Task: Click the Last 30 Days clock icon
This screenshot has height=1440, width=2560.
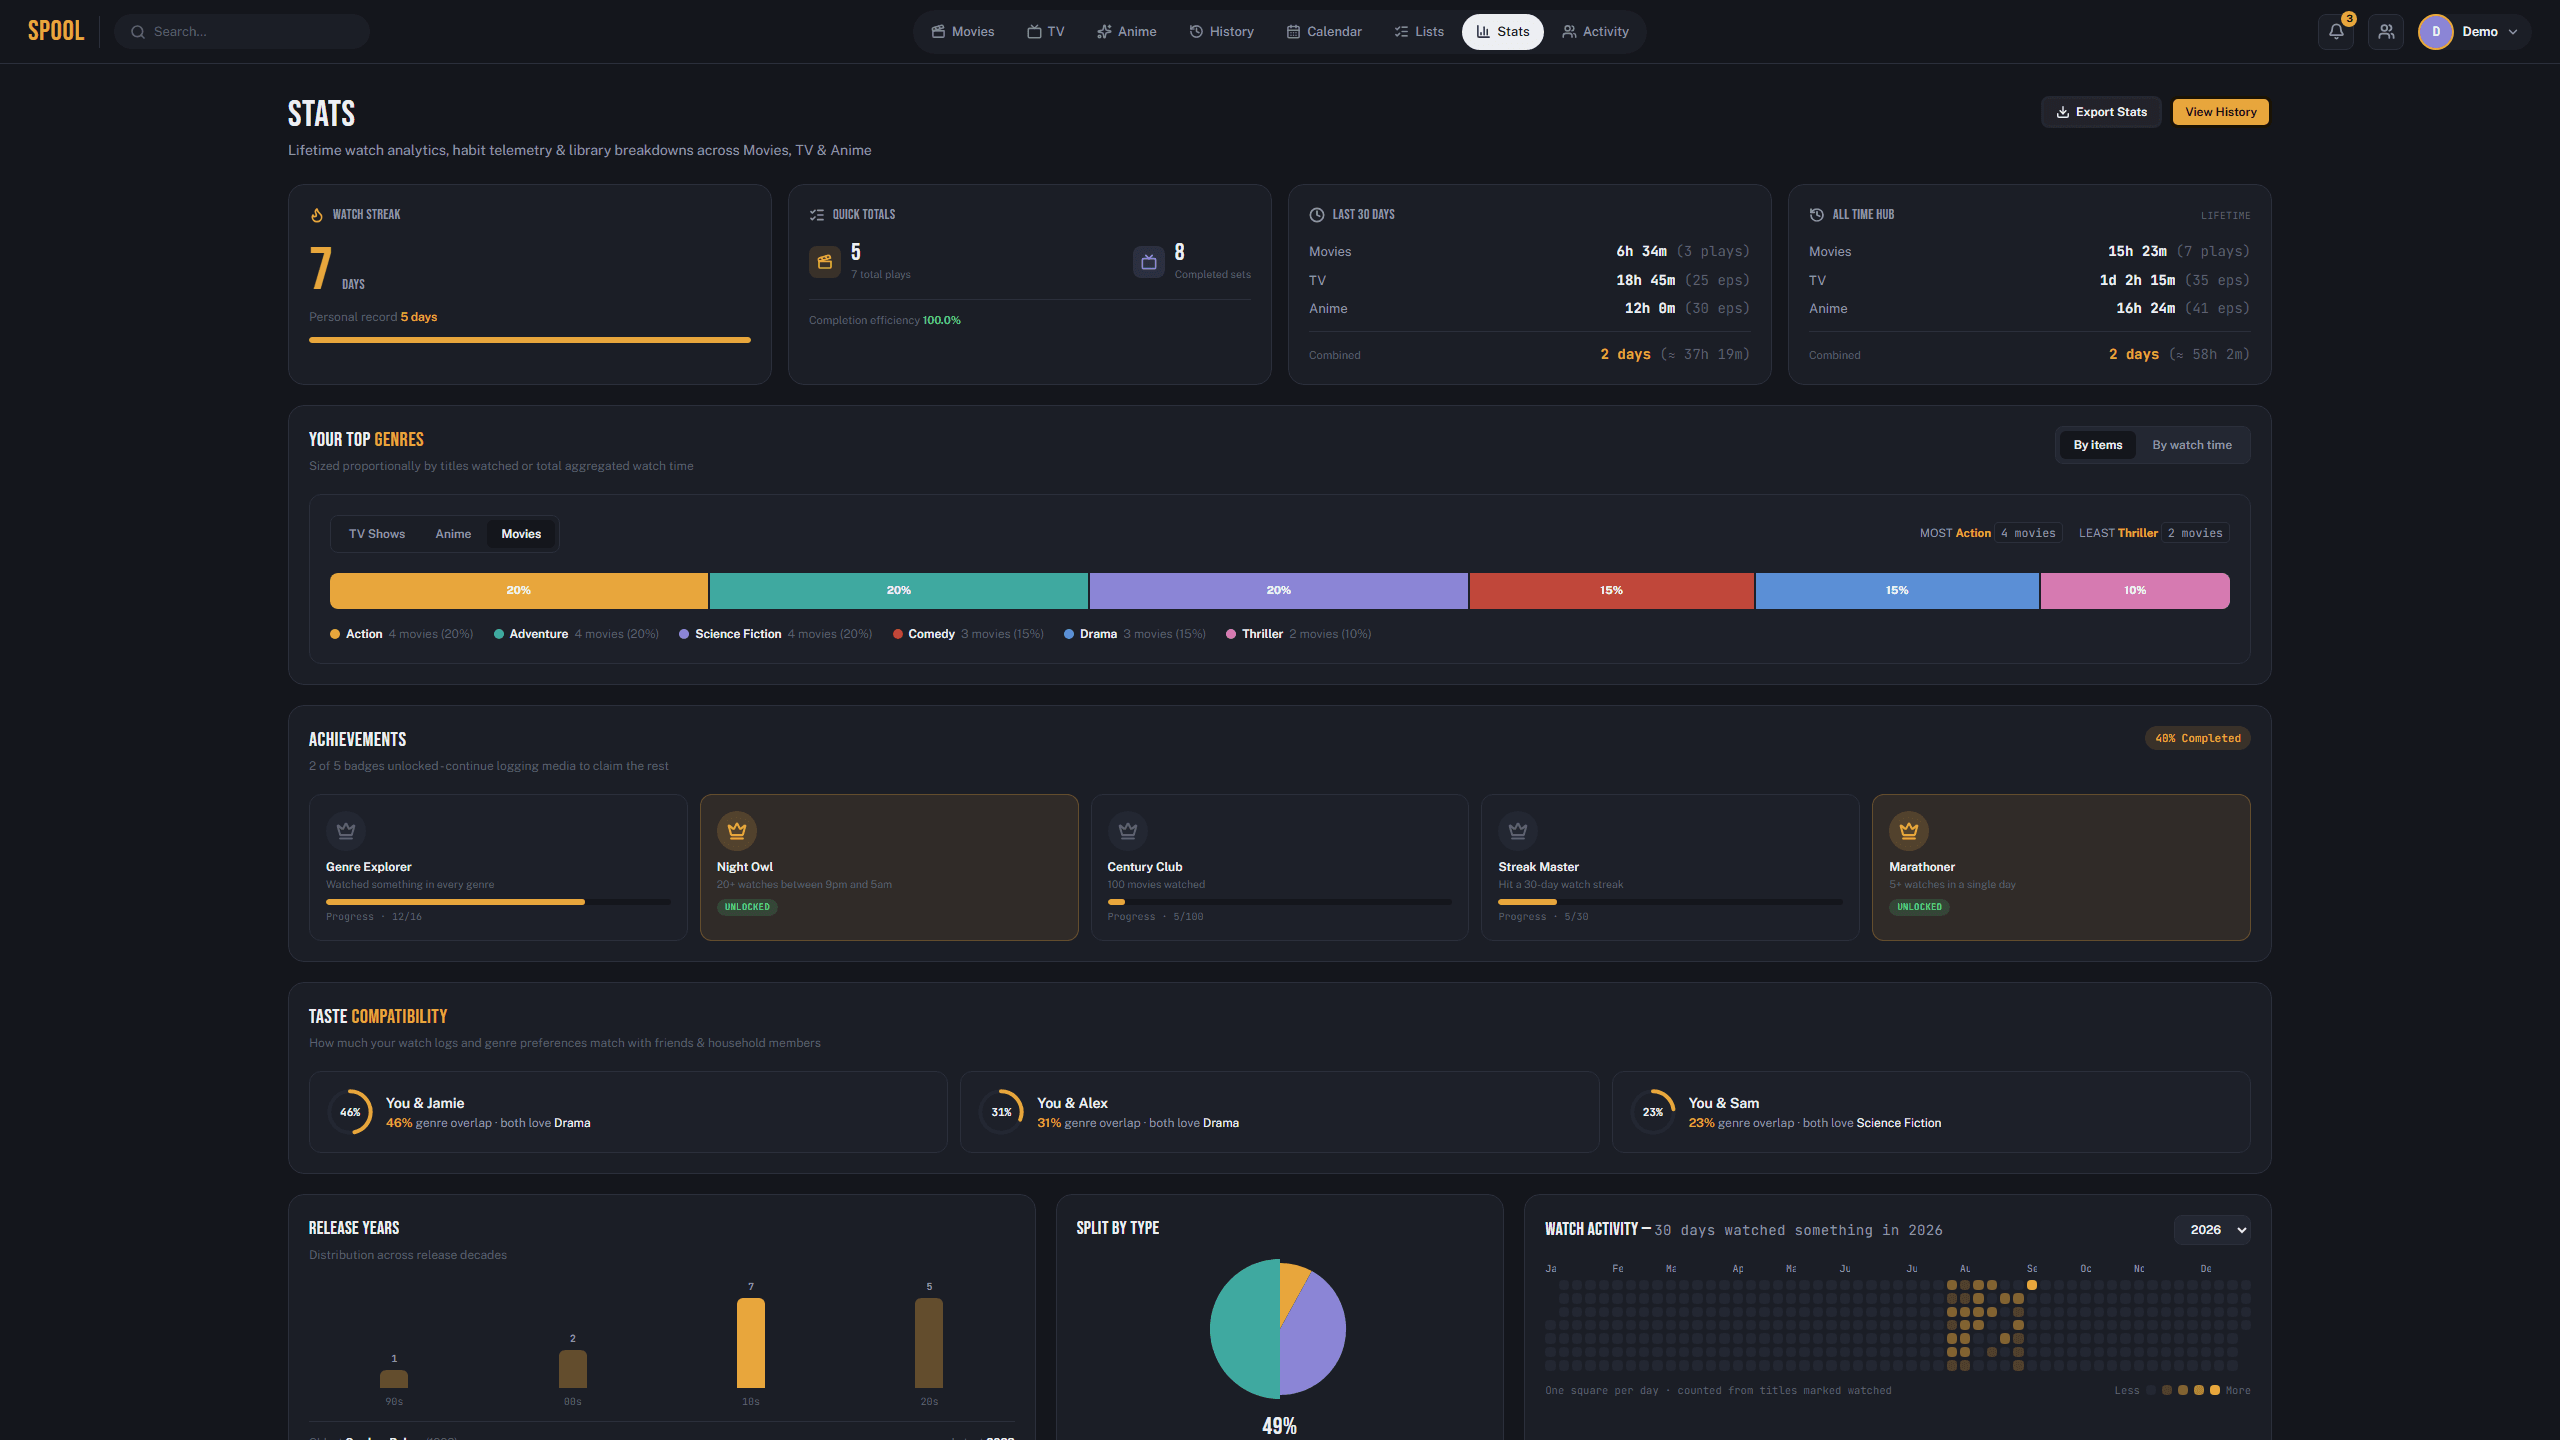Action: coord(1317,215)
